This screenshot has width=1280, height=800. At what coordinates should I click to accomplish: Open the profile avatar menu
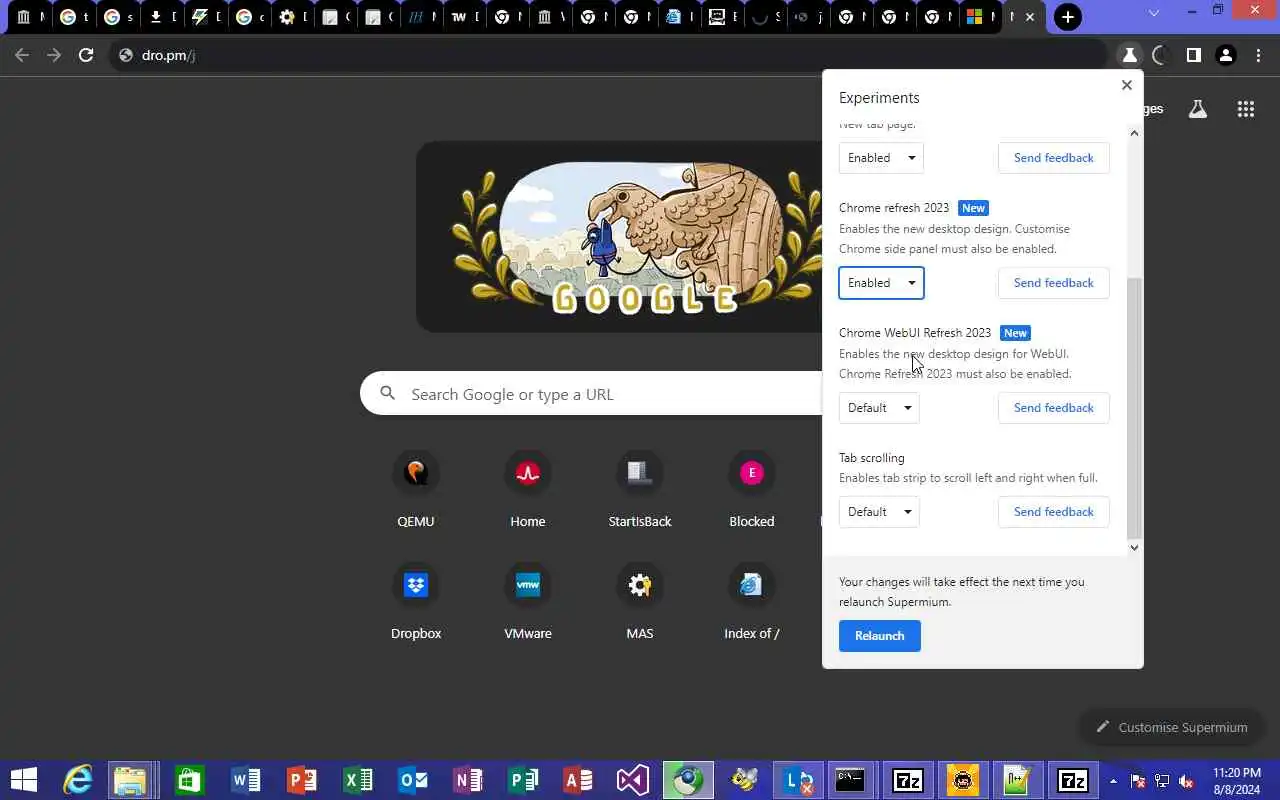[1226, 55]
